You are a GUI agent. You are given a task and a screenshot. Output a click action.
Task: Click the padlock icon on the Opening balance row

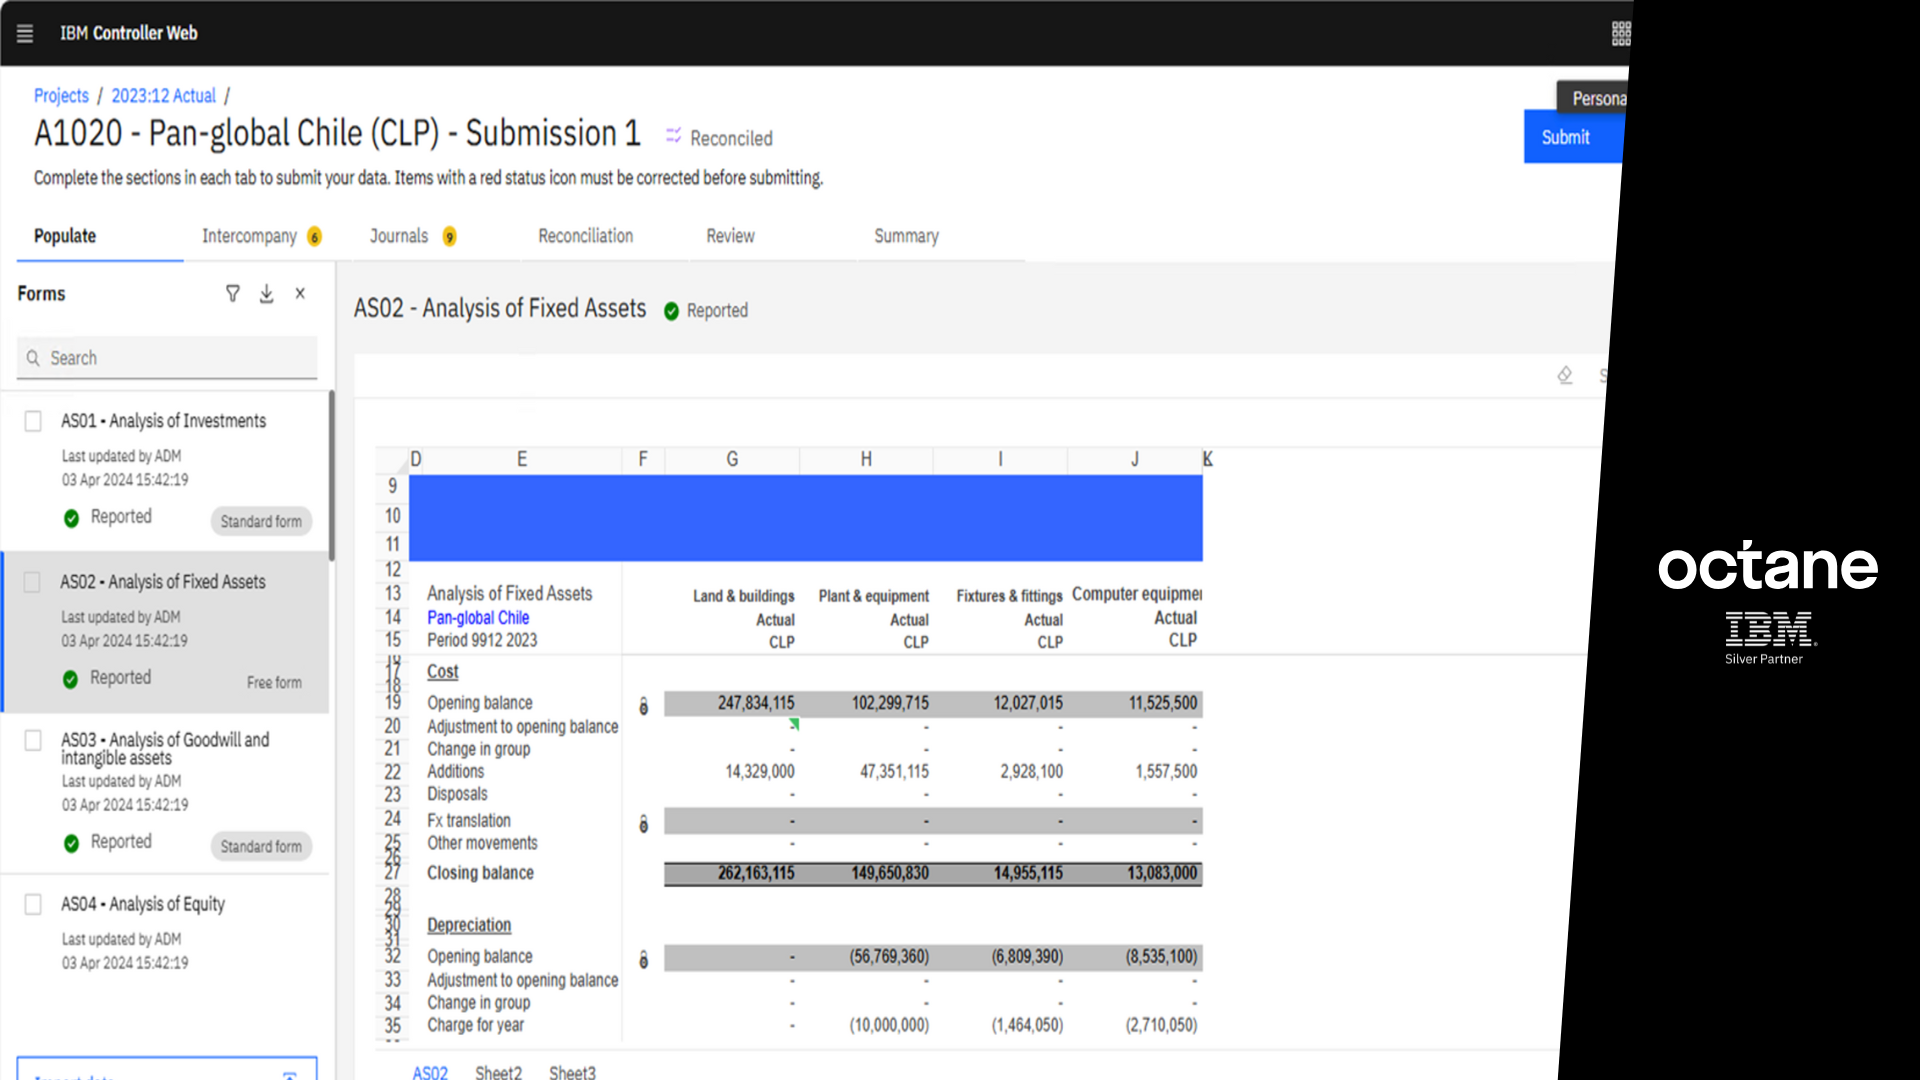click(x=643, y=707)
